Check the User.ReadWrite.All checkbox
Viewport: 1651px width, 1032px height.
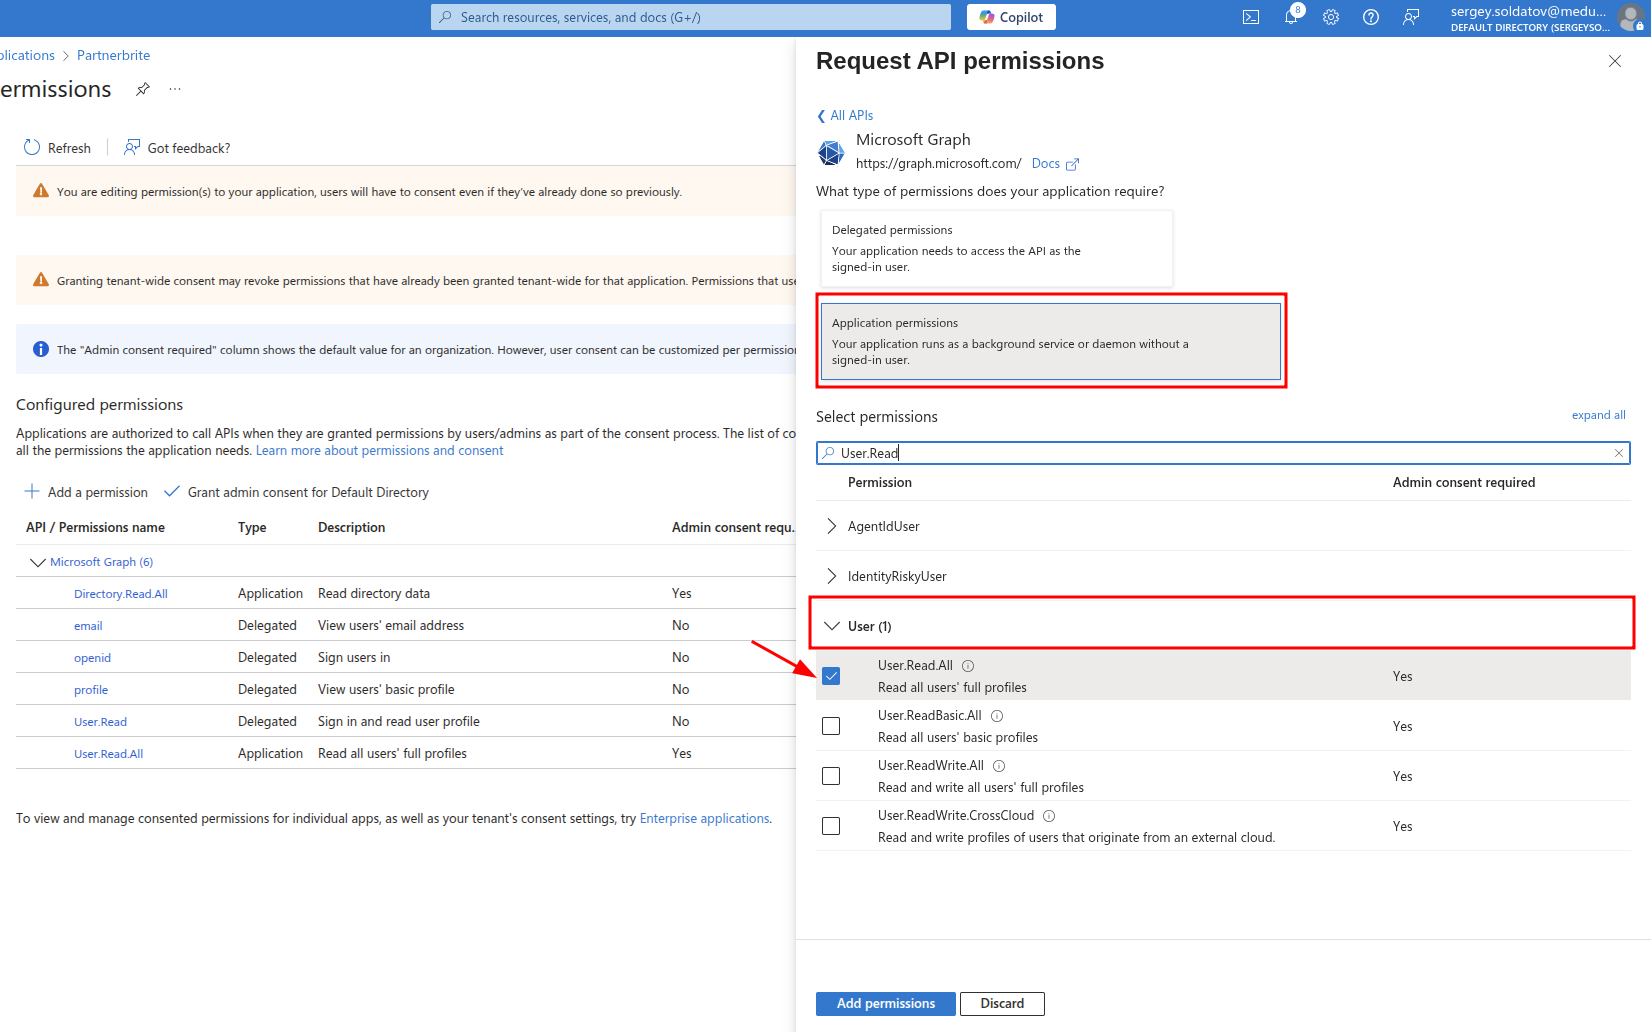click(831, 776)
